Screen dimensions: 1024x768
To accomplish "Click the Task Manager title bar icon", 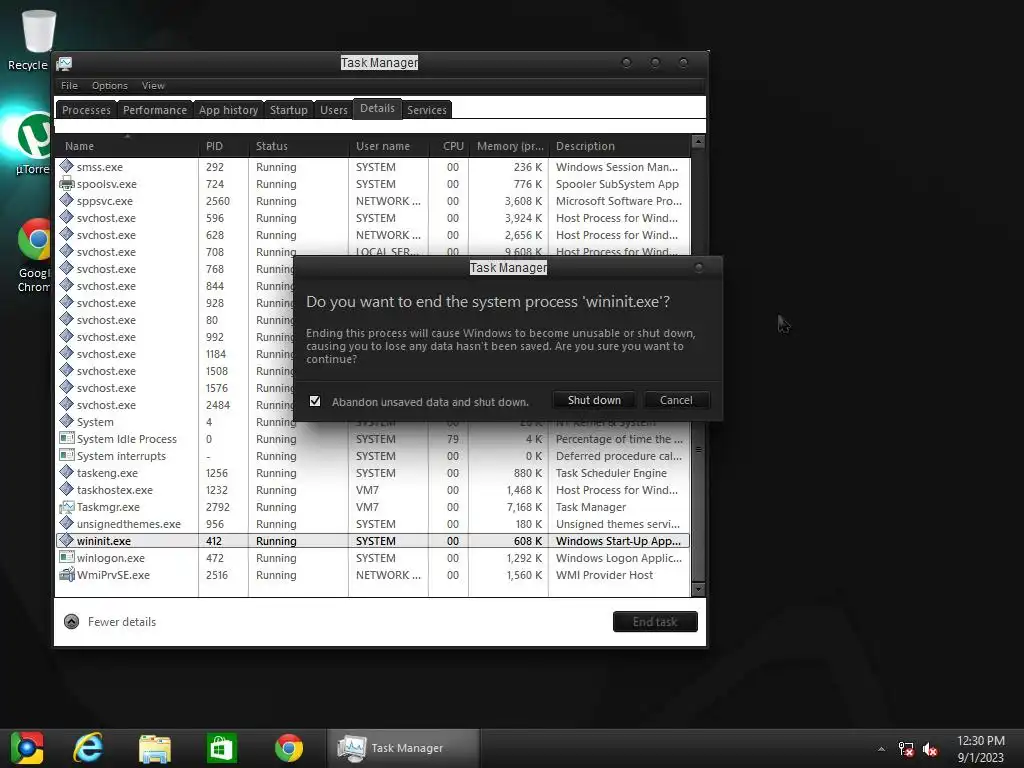I will [64, 63].
